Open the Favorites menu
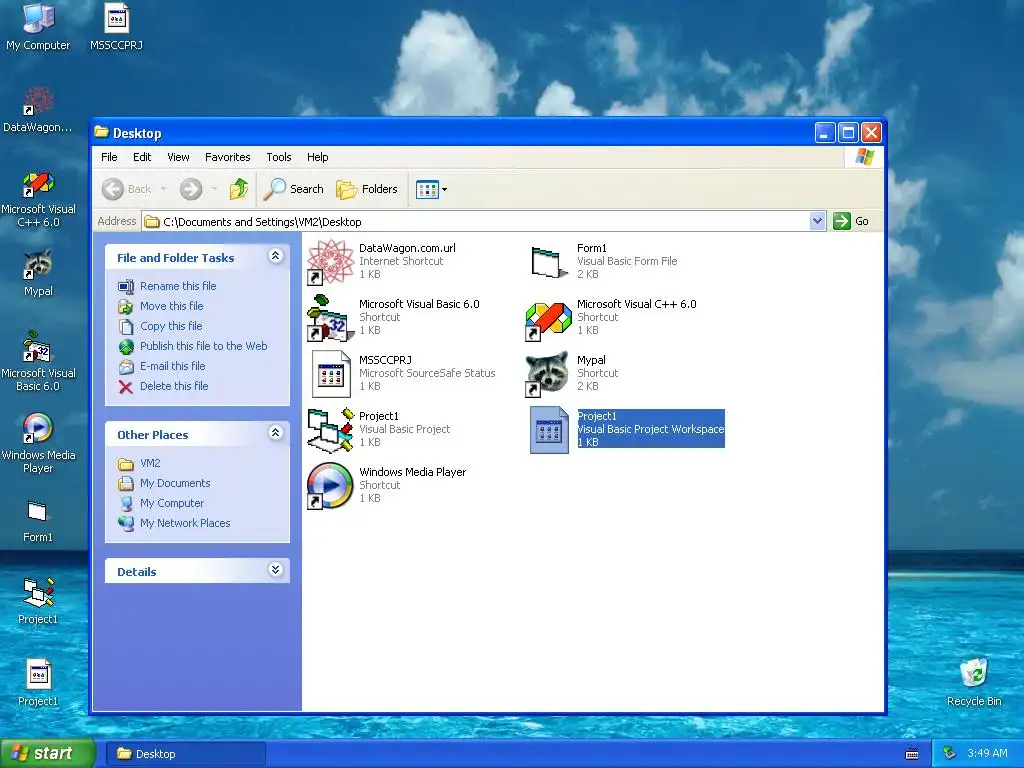The image size is (1024, 768). 227,157
